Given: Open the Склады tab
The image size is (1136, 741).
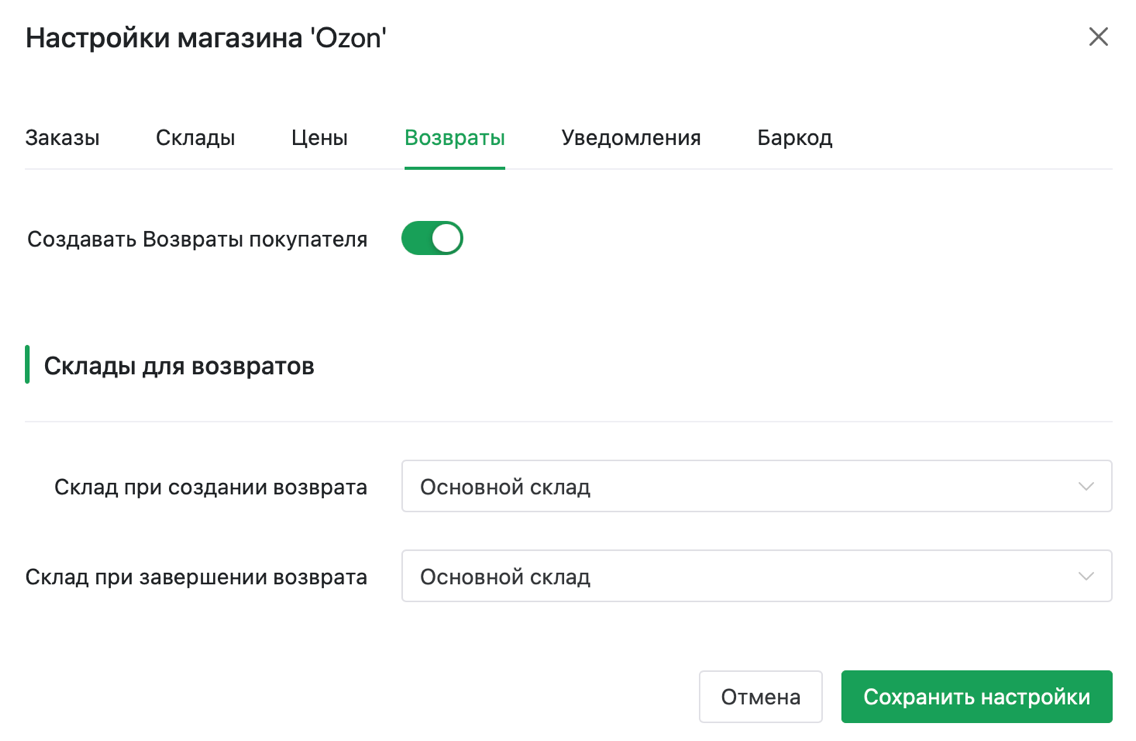Looking at the screenshot, I should click(x=195, y=138).
